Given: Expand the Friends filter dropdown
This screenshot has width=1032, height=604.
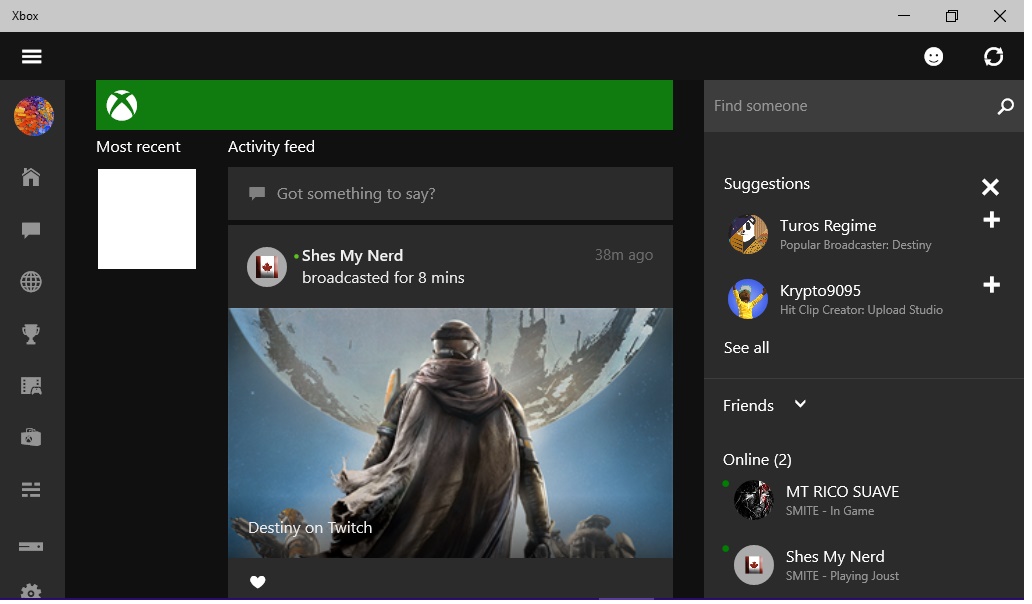Looking at the screenshot, I should click(x=800, y=404).
